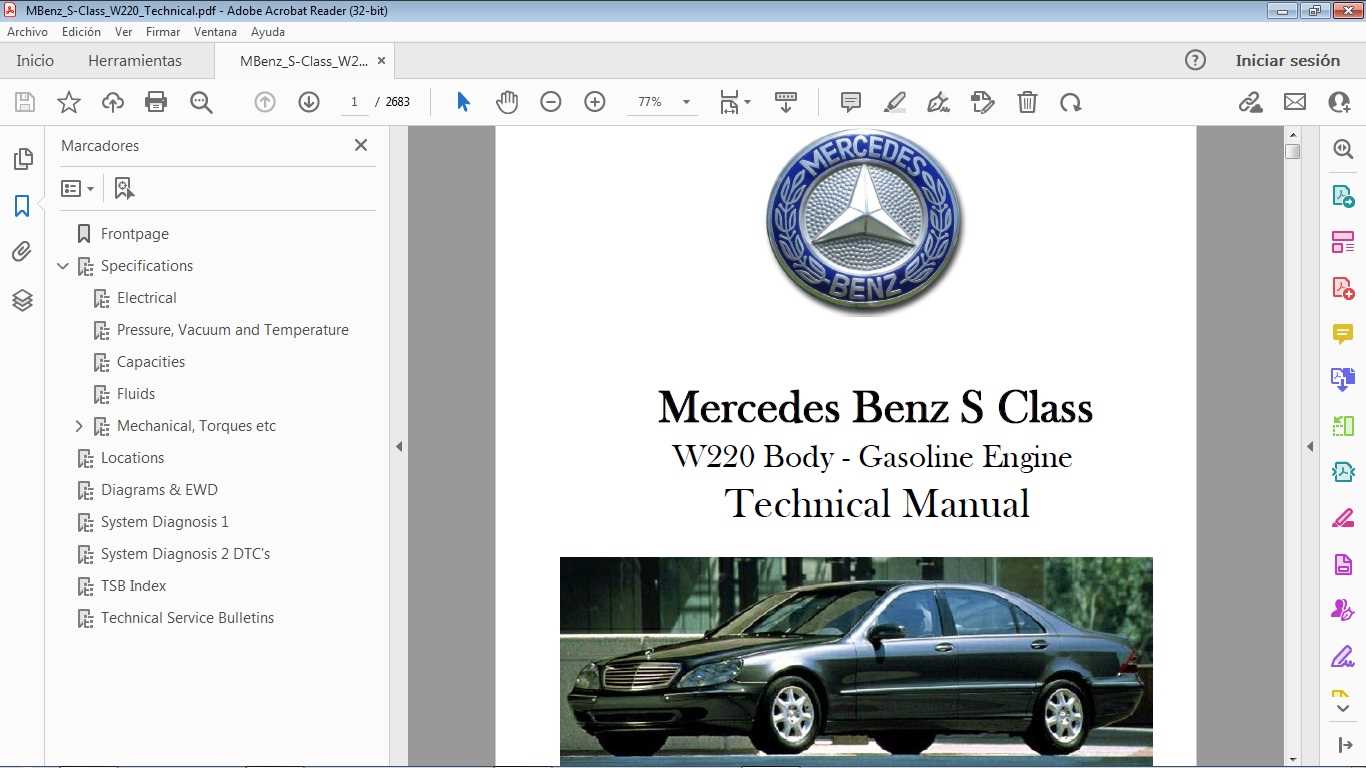Click the upload to cloud icon
The image size is (1366, 768).
113,102
